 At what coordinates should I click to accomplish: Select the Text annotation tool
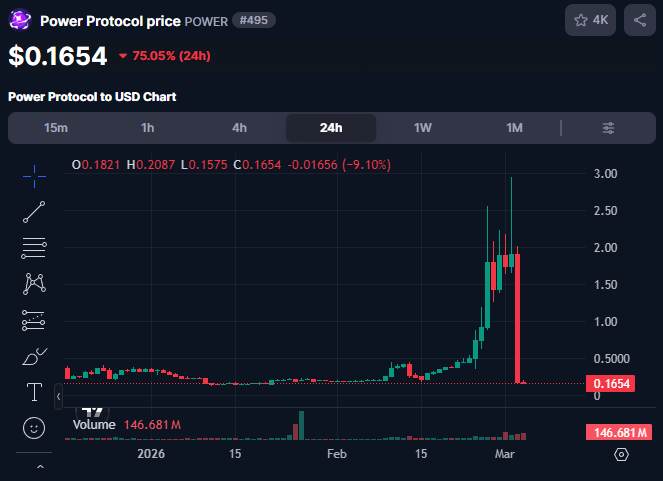click(34, 392)
